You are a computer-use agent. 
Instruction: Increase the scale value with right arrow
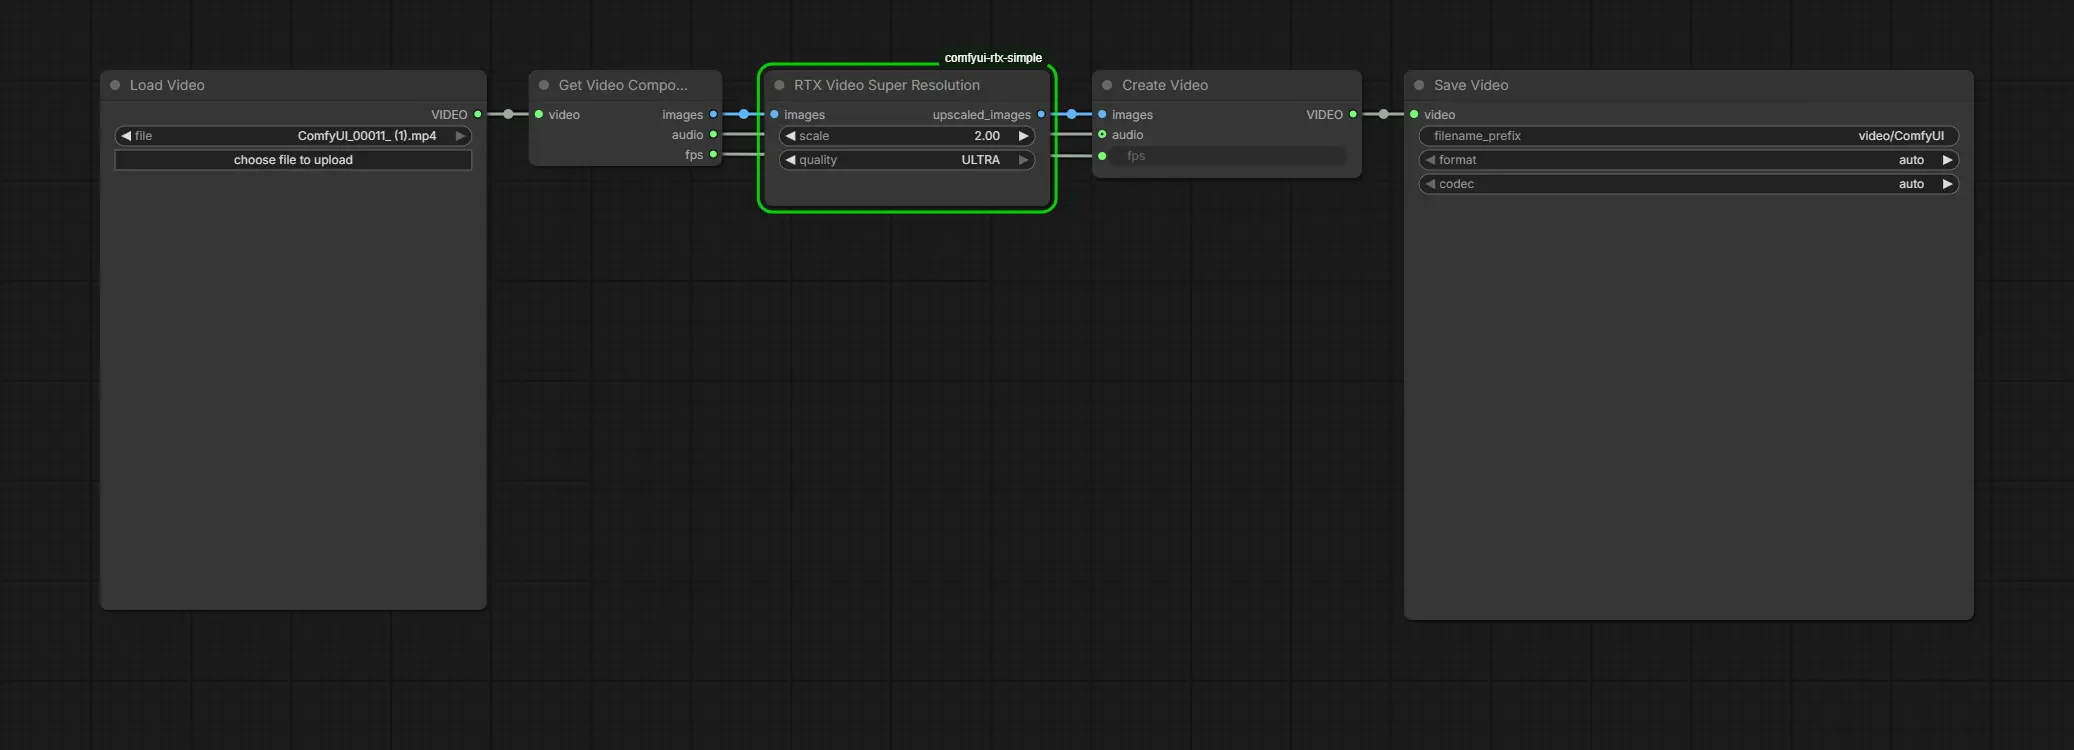(x=1023, y=136)
